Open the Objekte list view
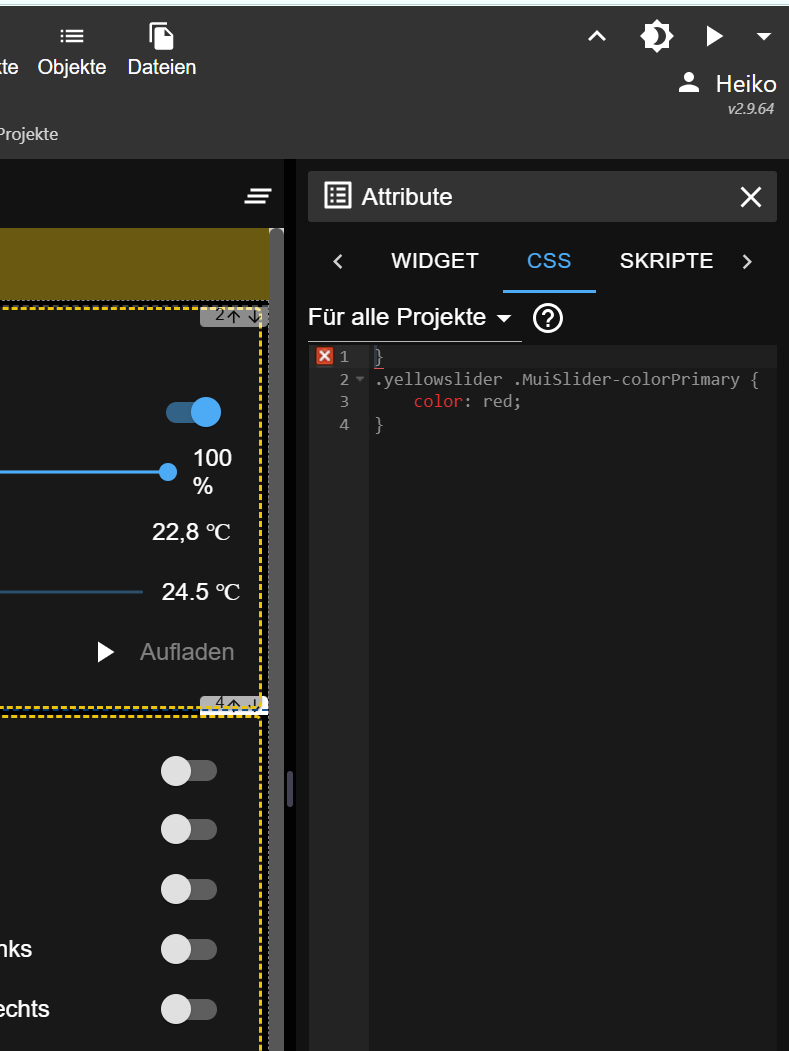The image size is (789, 1051). 72,51
